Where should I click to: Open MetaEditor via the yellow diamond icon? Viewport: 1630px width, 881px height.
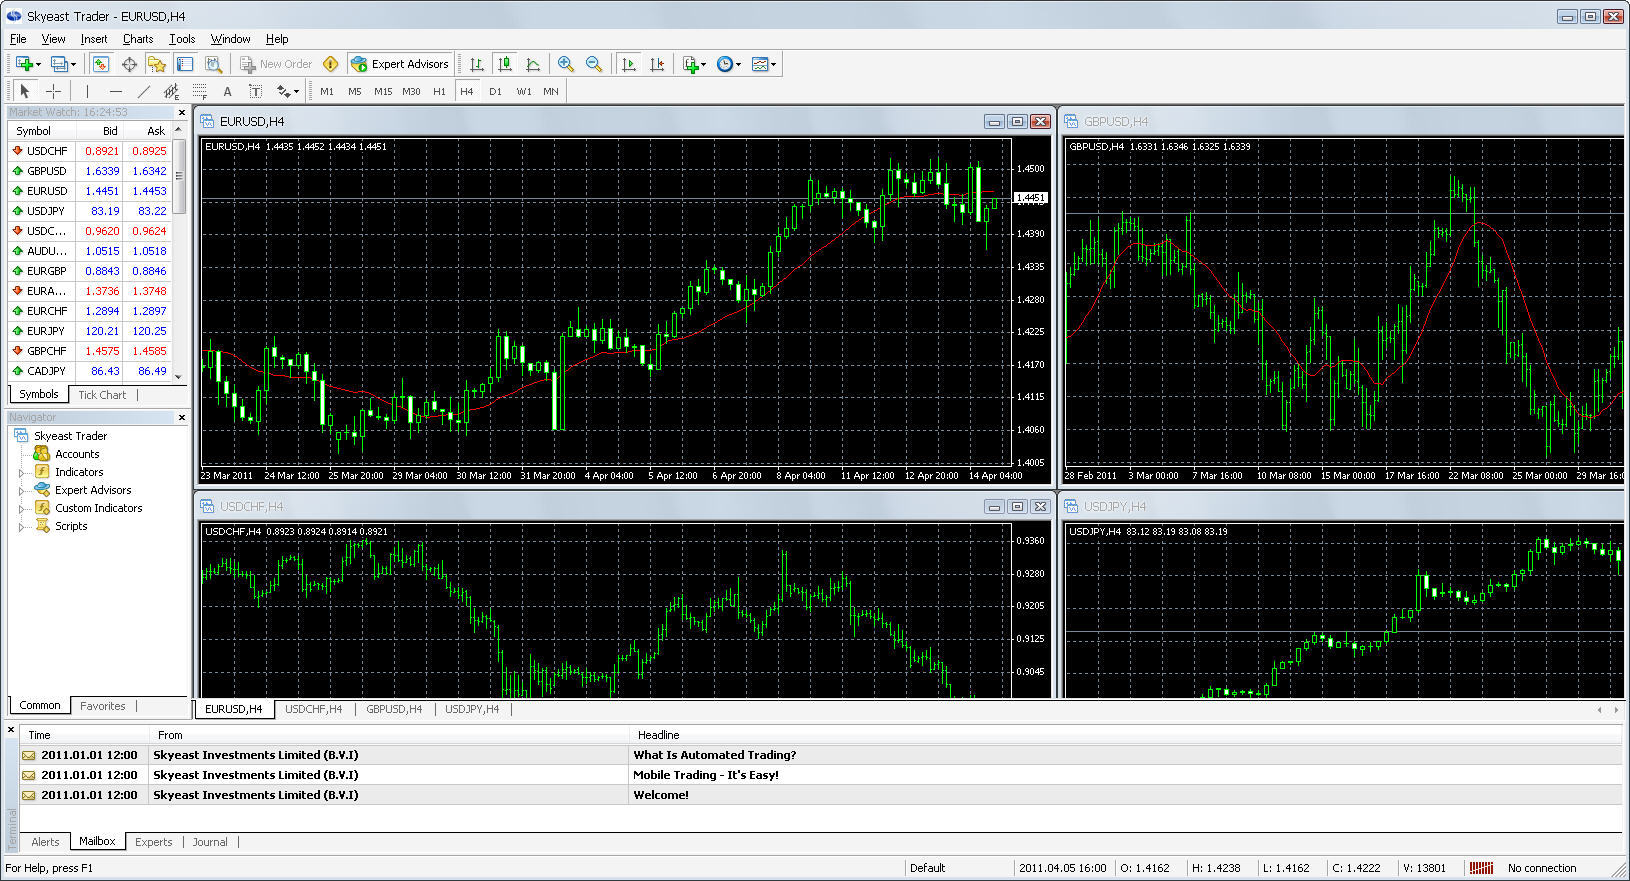(x=331, y=64)
